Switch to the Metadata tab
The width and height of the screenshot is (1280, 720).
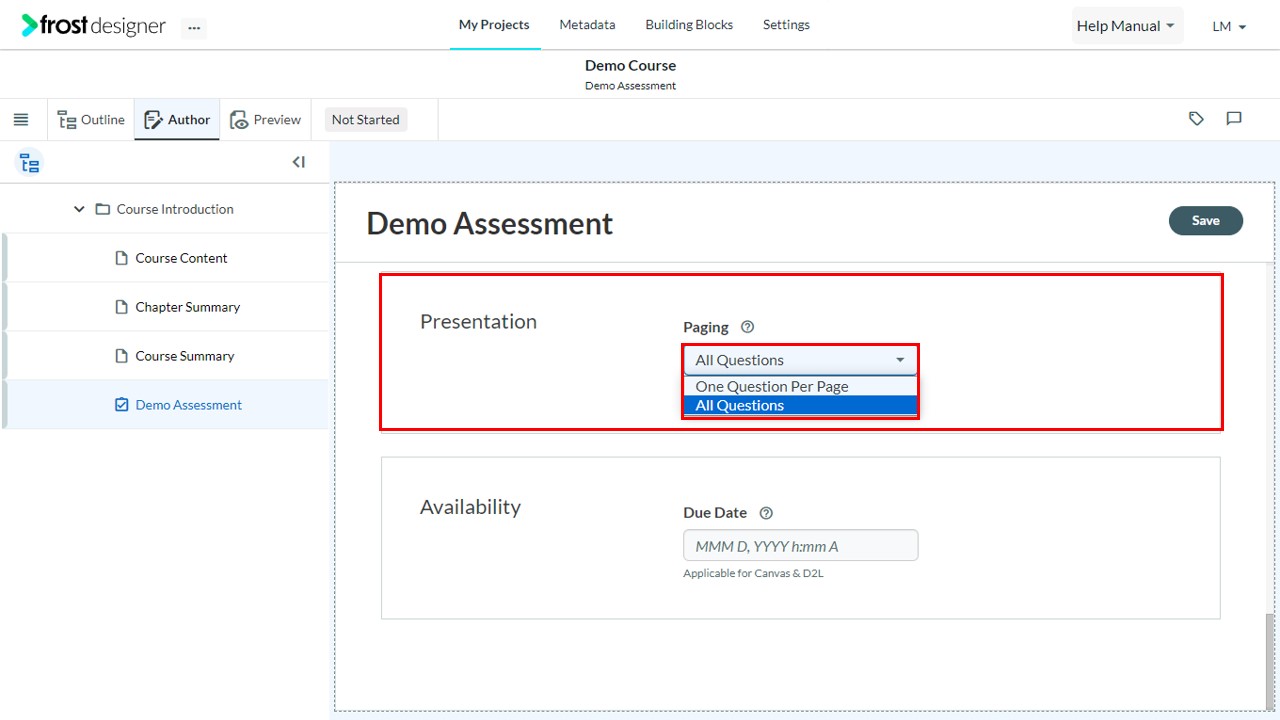coord(587,25)
